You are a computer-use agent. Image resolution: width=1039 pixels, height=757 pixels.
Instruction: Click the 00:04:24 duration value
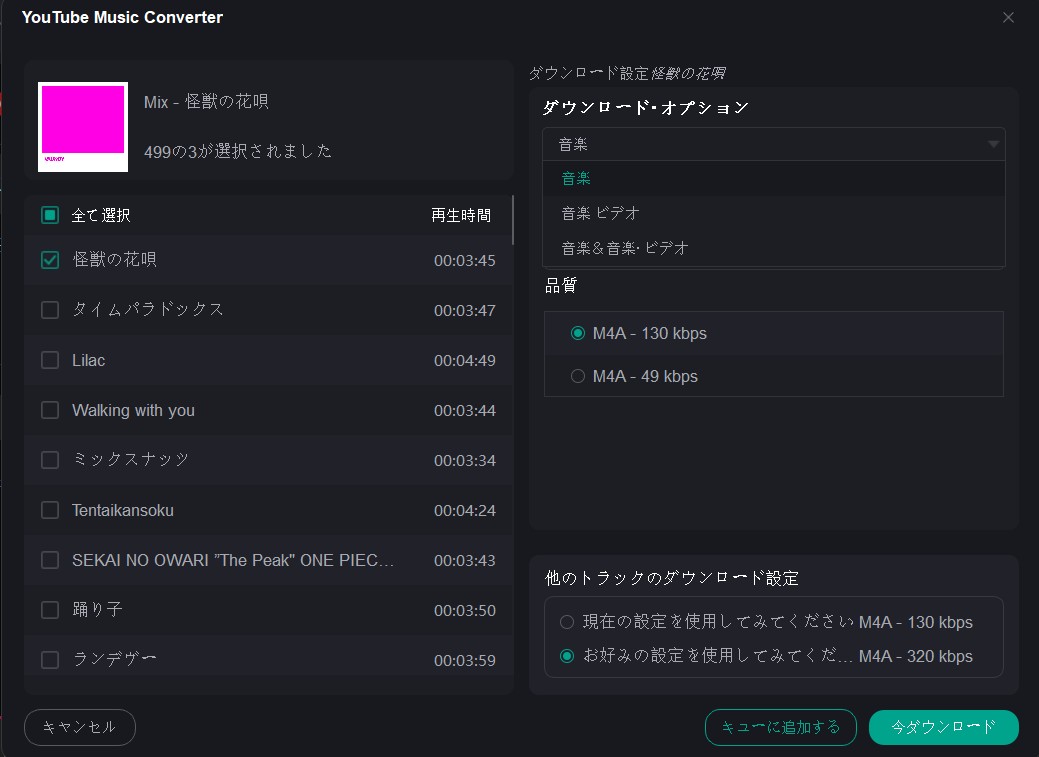(465, 510)
